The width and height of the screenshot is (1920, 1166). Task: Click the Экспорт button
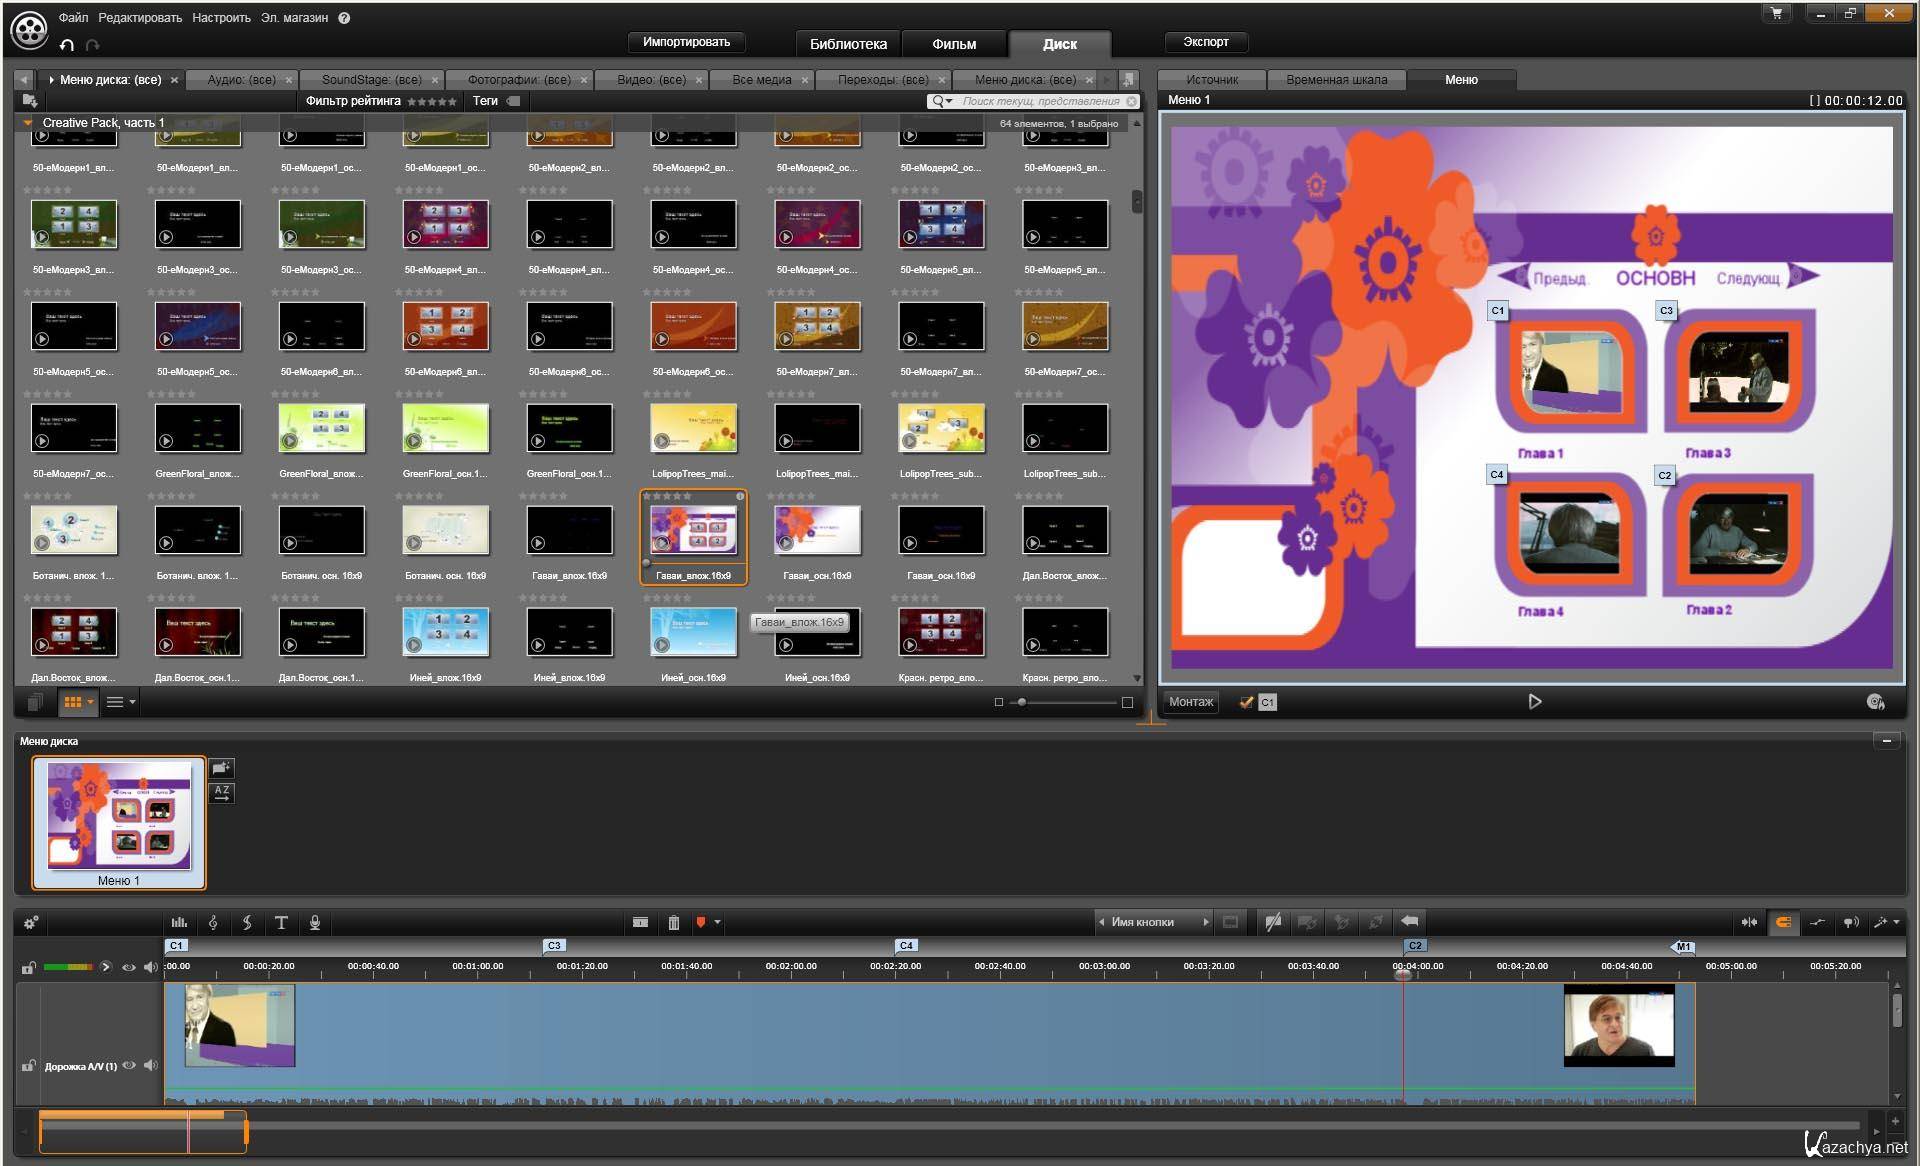tap(1206, 42)
